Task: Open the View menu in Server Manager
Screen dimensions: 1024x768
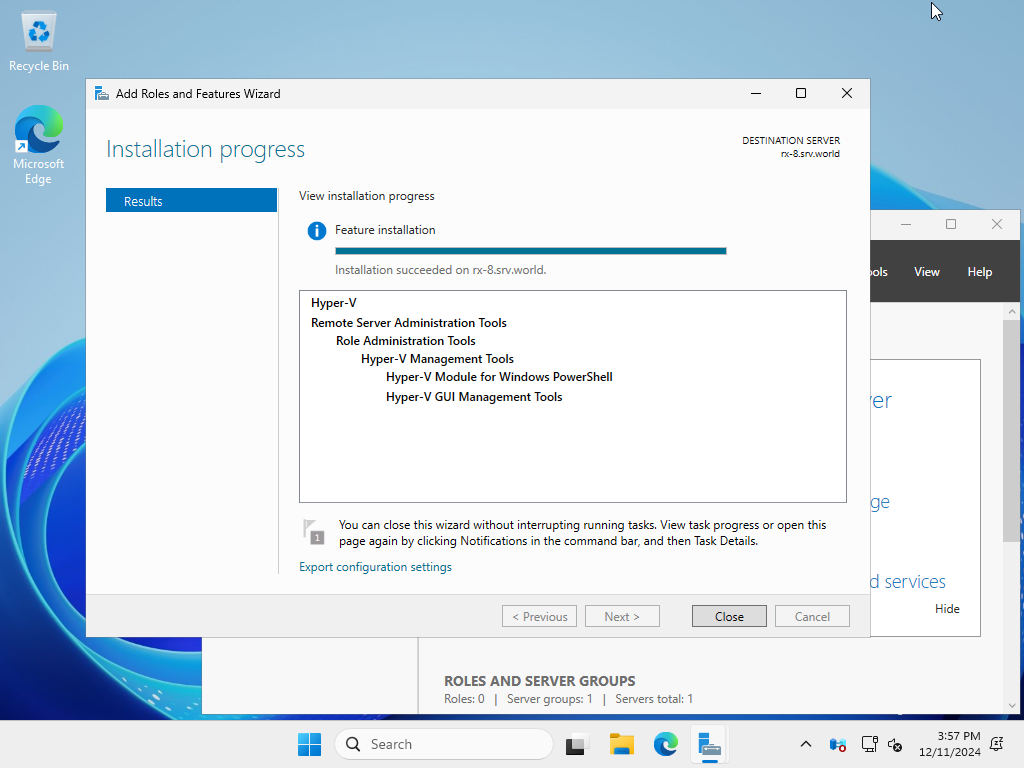Action: [x=927, y=272]
